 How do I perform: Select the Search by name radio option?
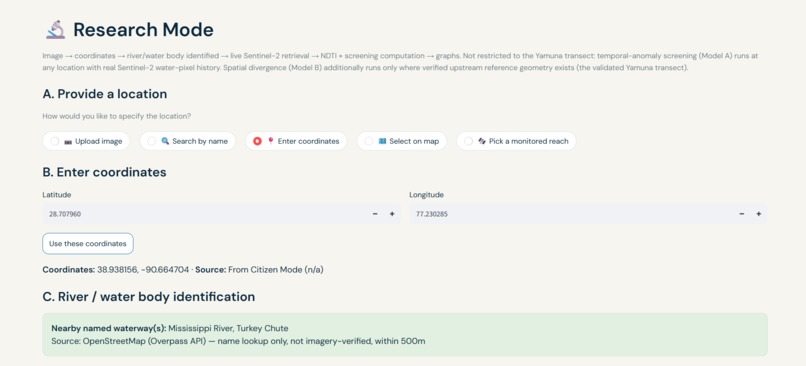click(188, 141)
